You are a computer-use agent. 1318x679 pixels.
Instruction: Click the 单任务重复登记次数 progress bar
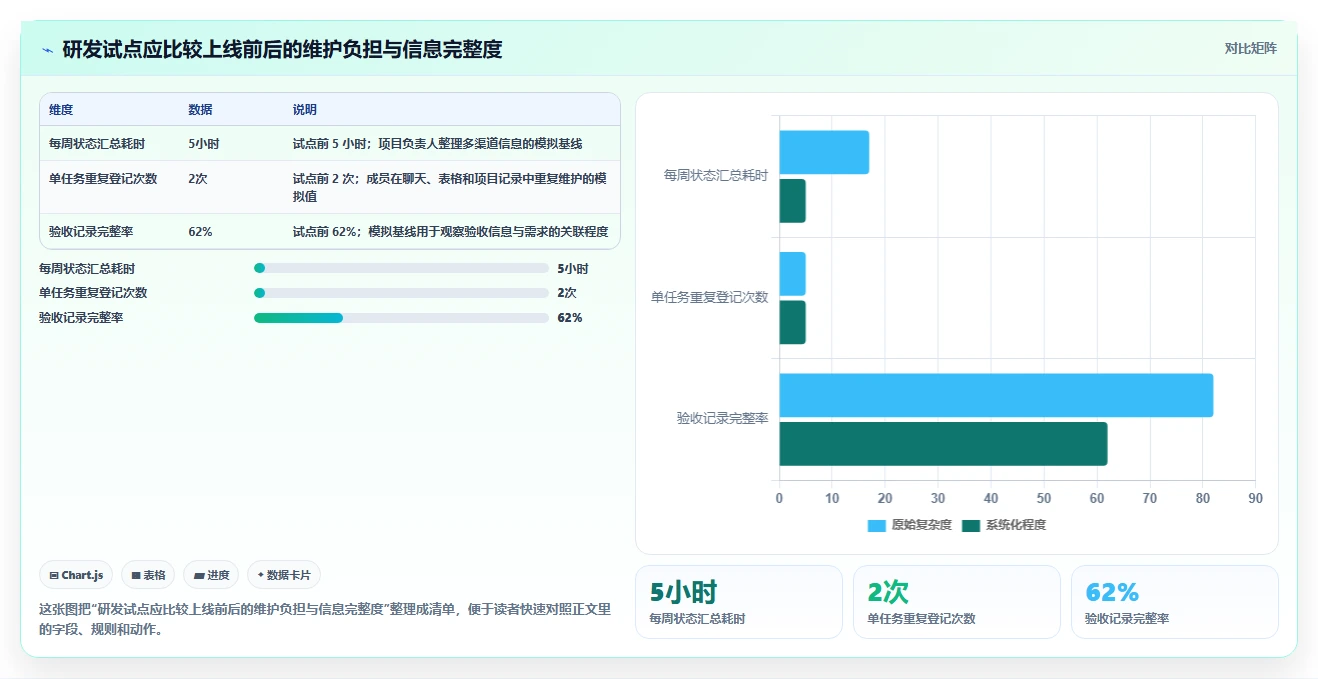point(401,293)
